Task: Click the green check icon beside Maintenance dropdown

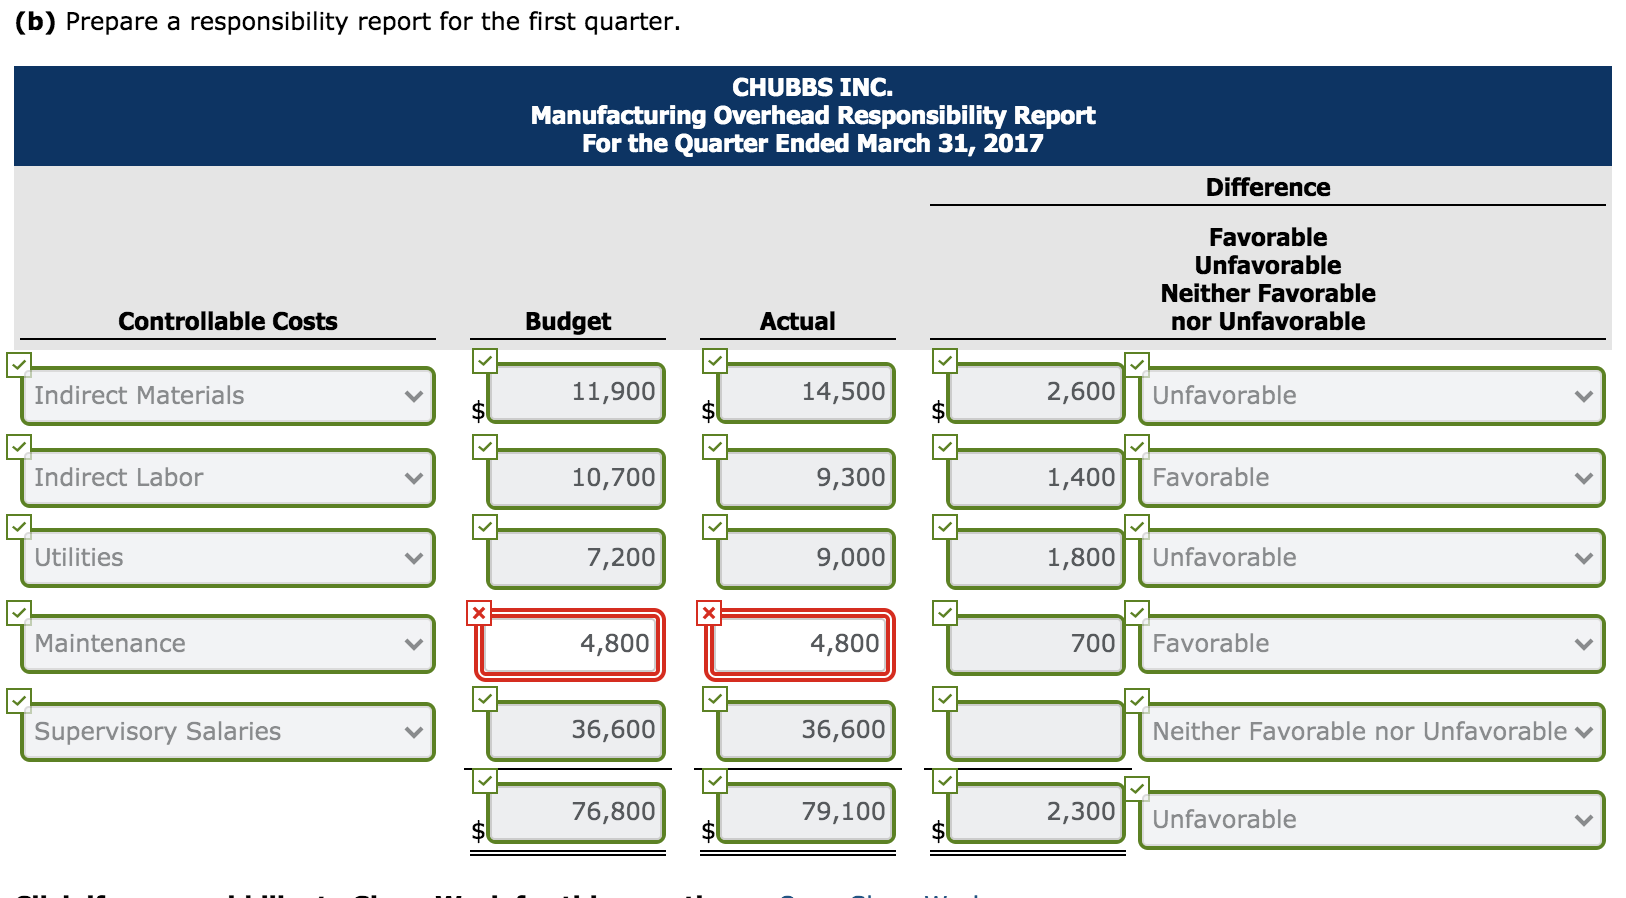Action: [19, 613]
